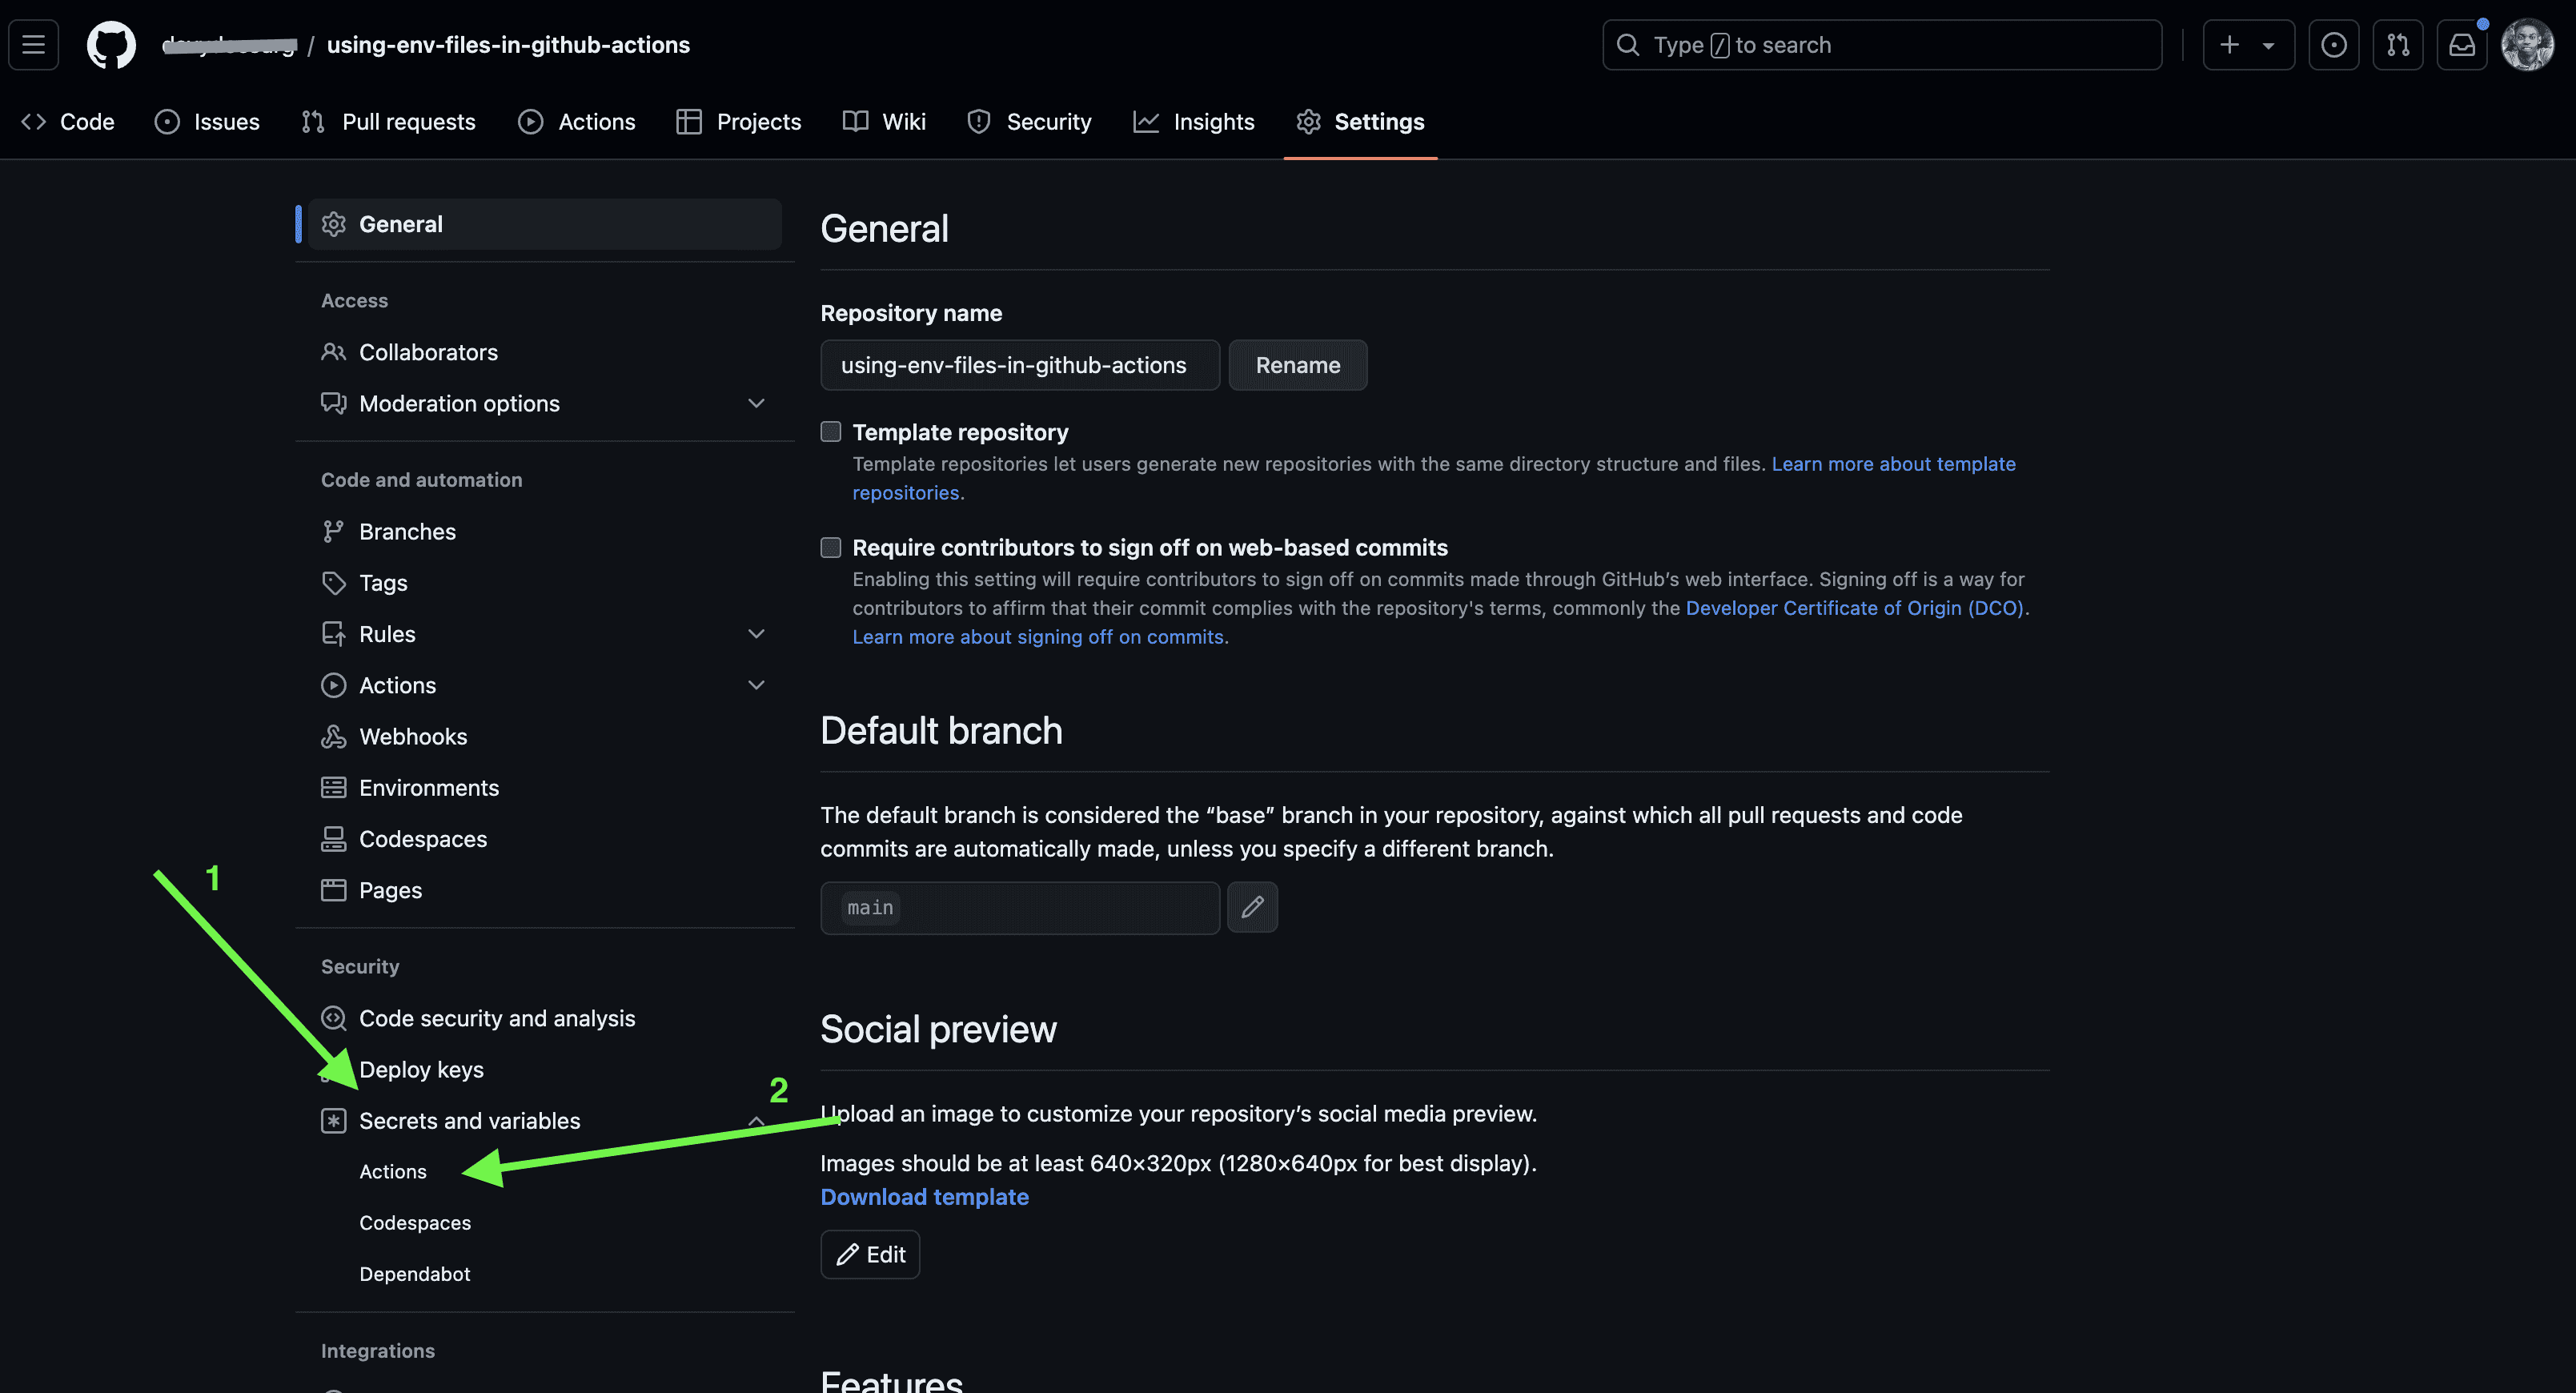Image resolution: width=2576 pixels, height=1393 pixels.
Task: Click the Codespaces monitor icon in sidebar
Action: [x=333, y=839]
